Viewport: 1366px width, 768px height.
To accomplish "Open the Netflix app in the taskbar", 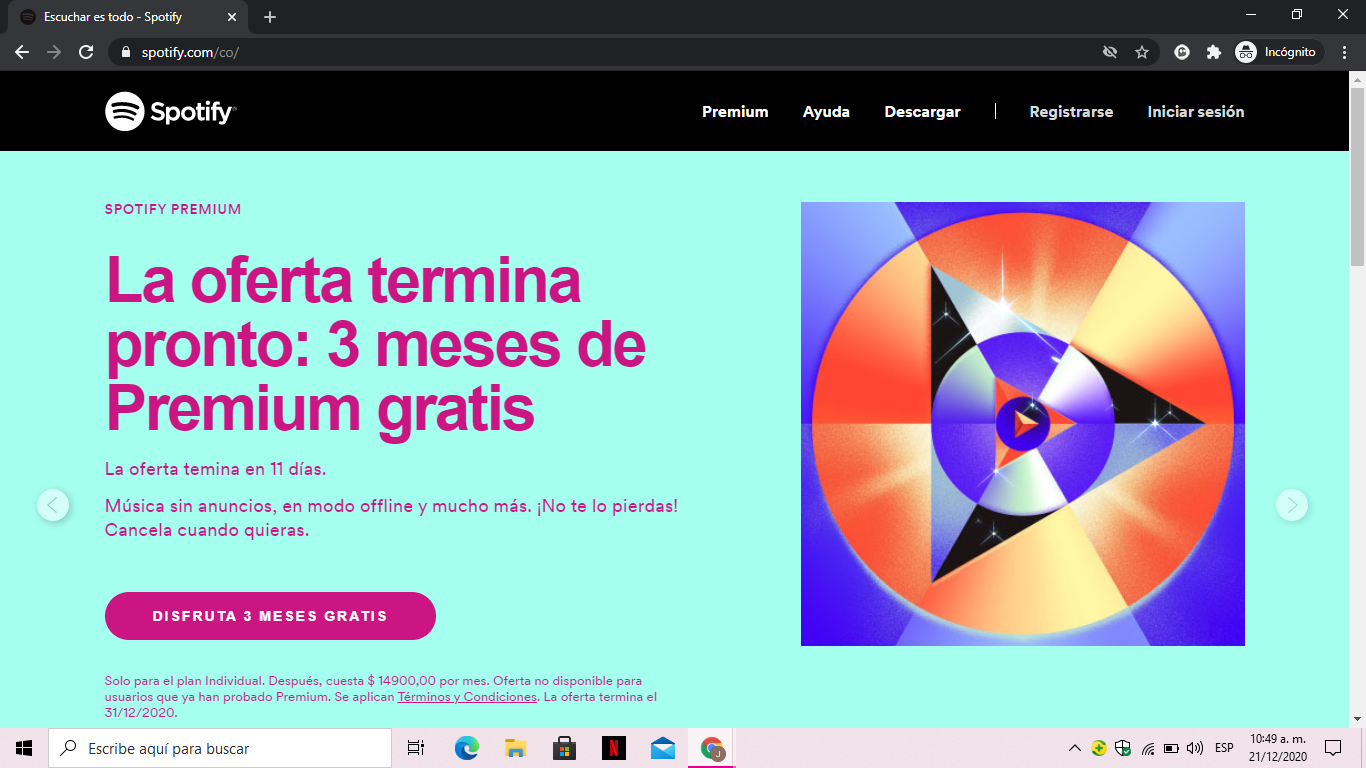I will point(614,748).
